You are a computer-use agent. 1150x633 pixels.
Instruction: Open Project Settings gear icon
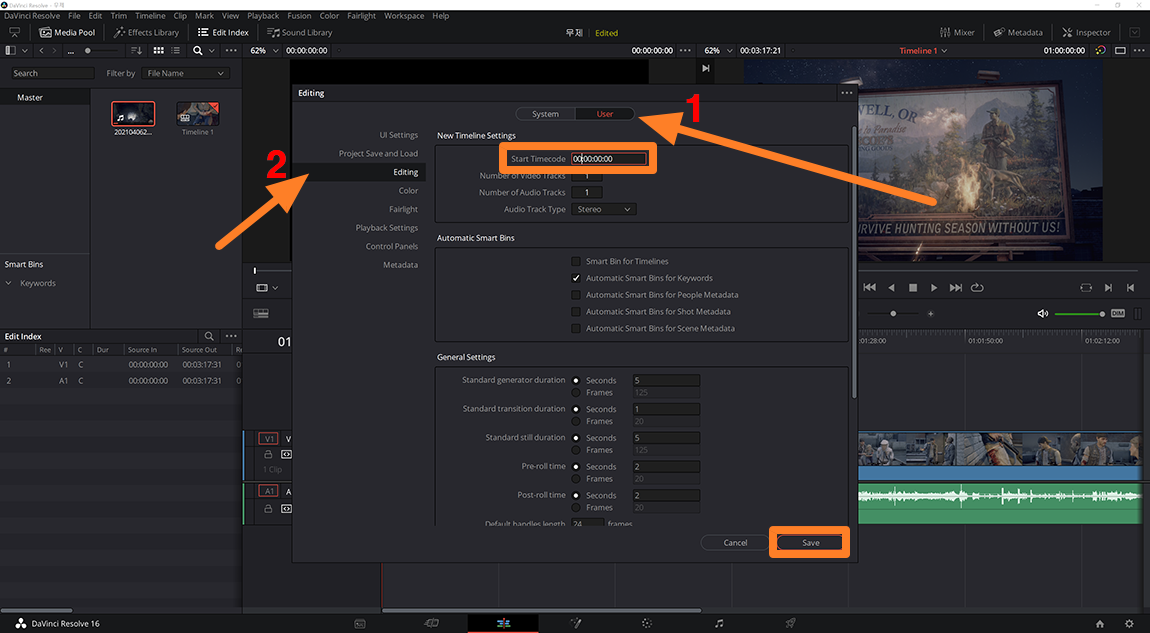(1129, 623)
